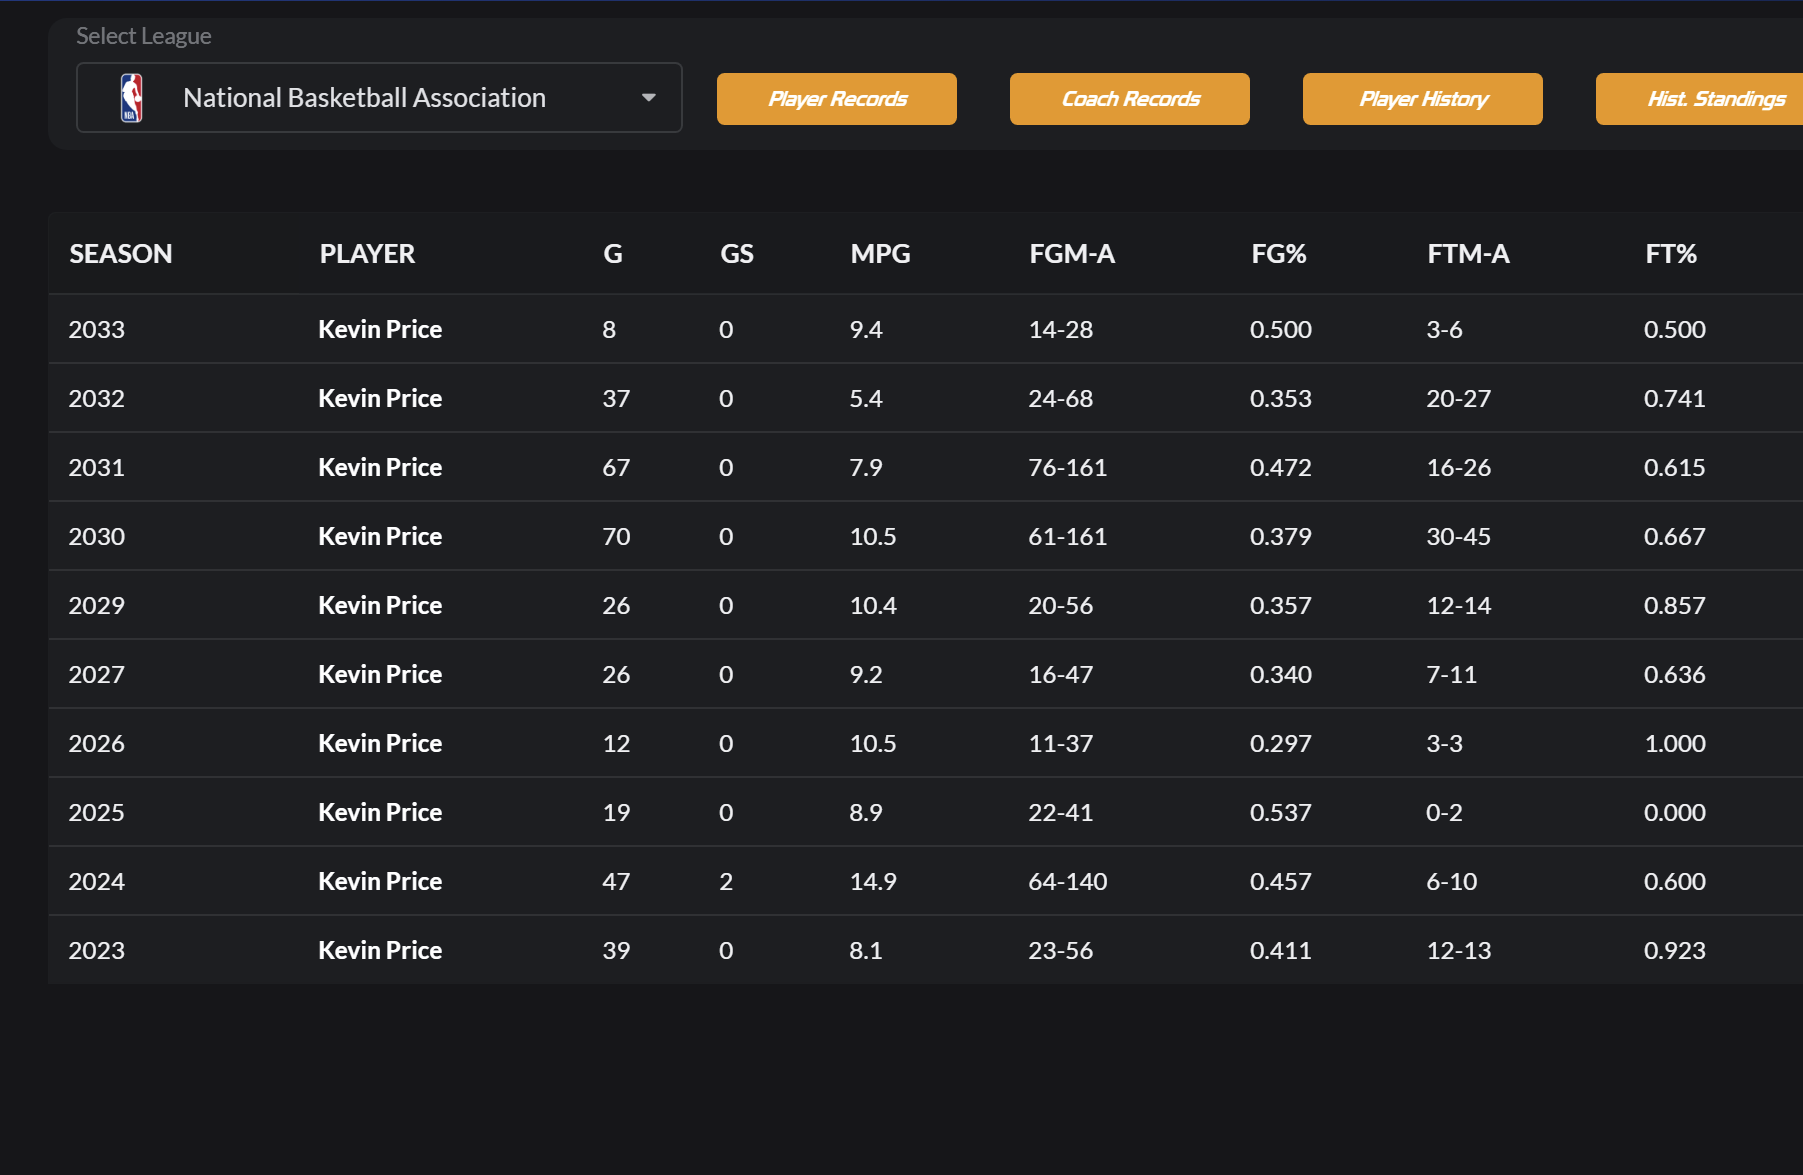Click the NBA logo icon

131,98
